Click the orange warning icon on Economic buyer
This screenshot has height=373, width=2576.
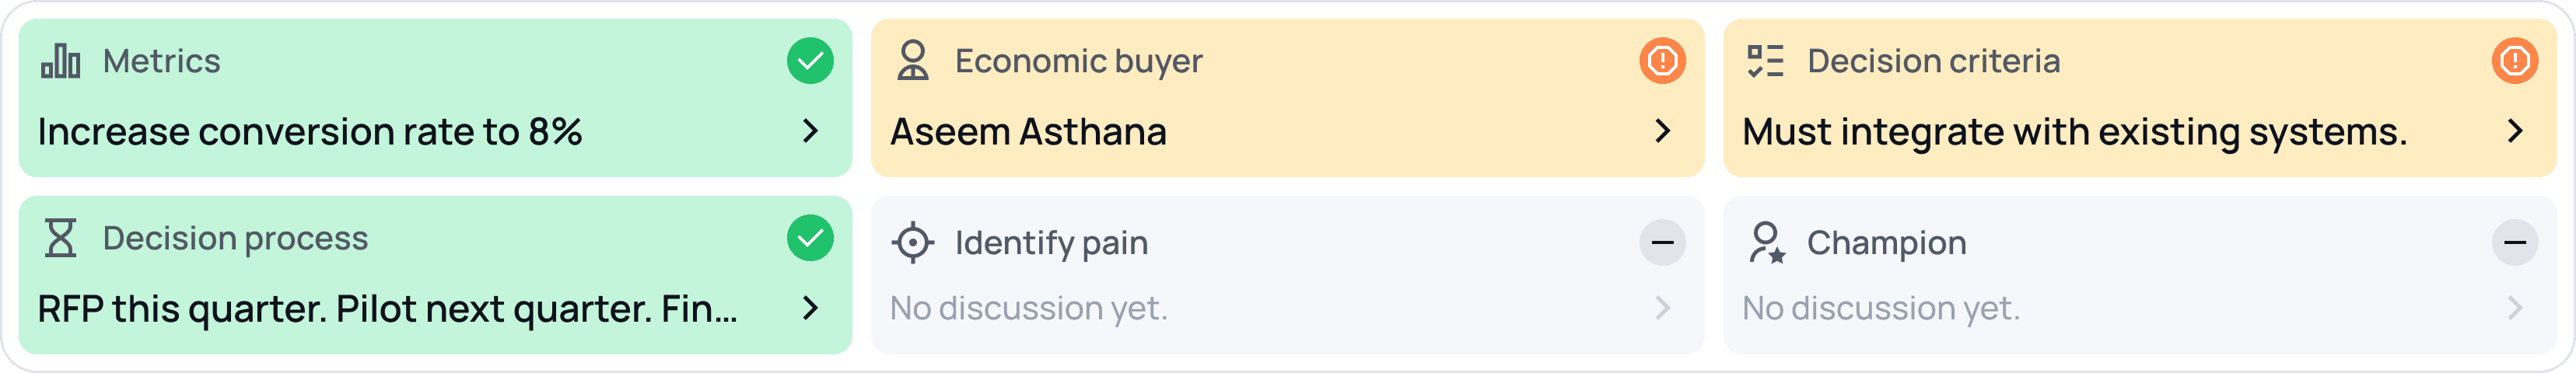point(1662,61)
